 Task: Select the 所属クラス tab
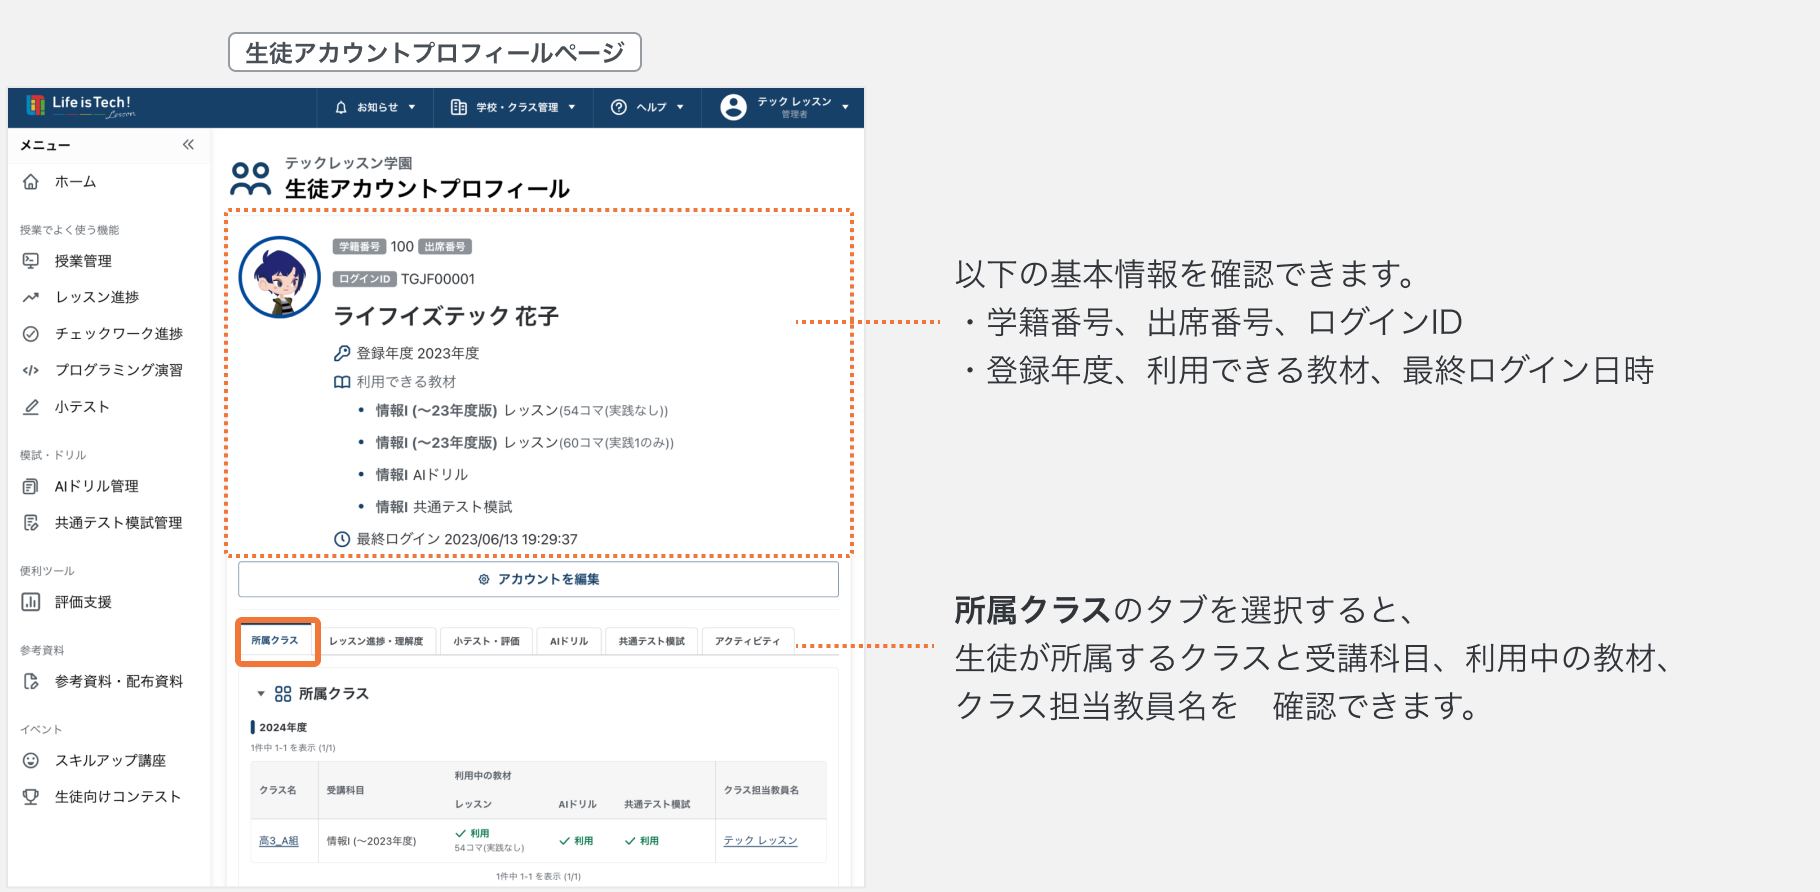(275, 640)
